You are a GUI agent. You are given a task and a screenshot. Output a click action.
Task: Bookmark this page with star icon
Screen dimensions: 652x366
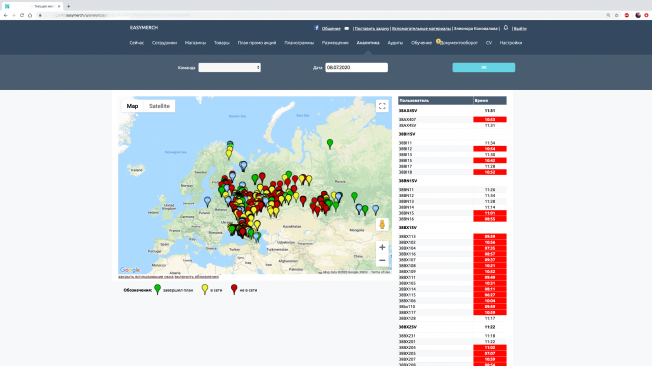point(617,15)
